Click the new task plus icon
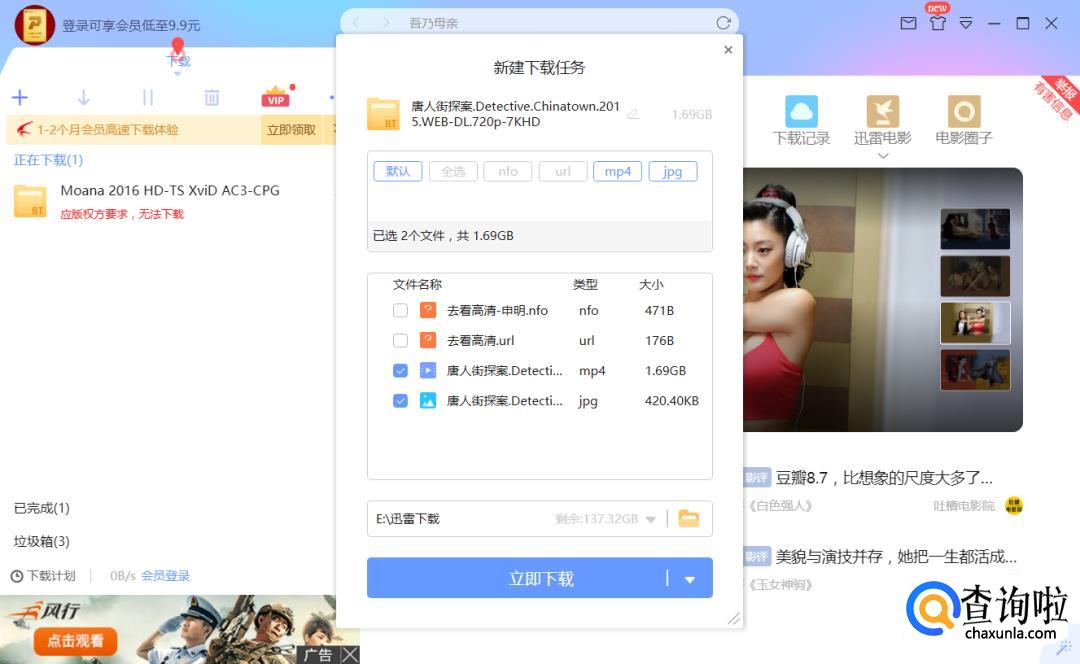This screenshot has width=1080, height=664. click(20, 98)
